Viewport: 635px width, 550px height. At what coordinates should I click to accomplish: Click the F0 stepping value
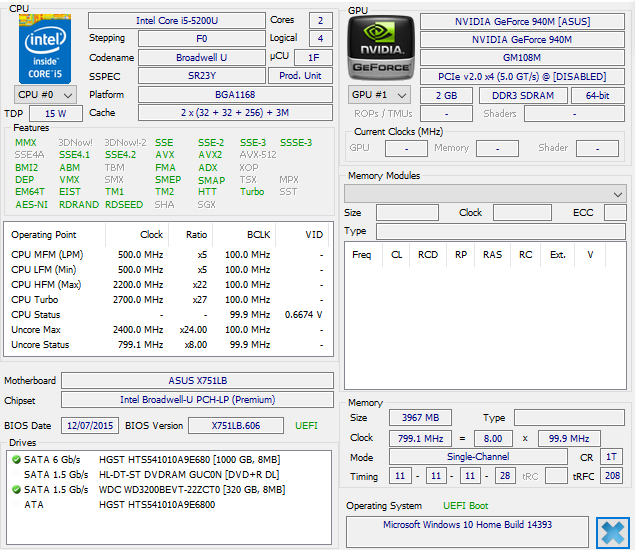click(x=202, y=39)
